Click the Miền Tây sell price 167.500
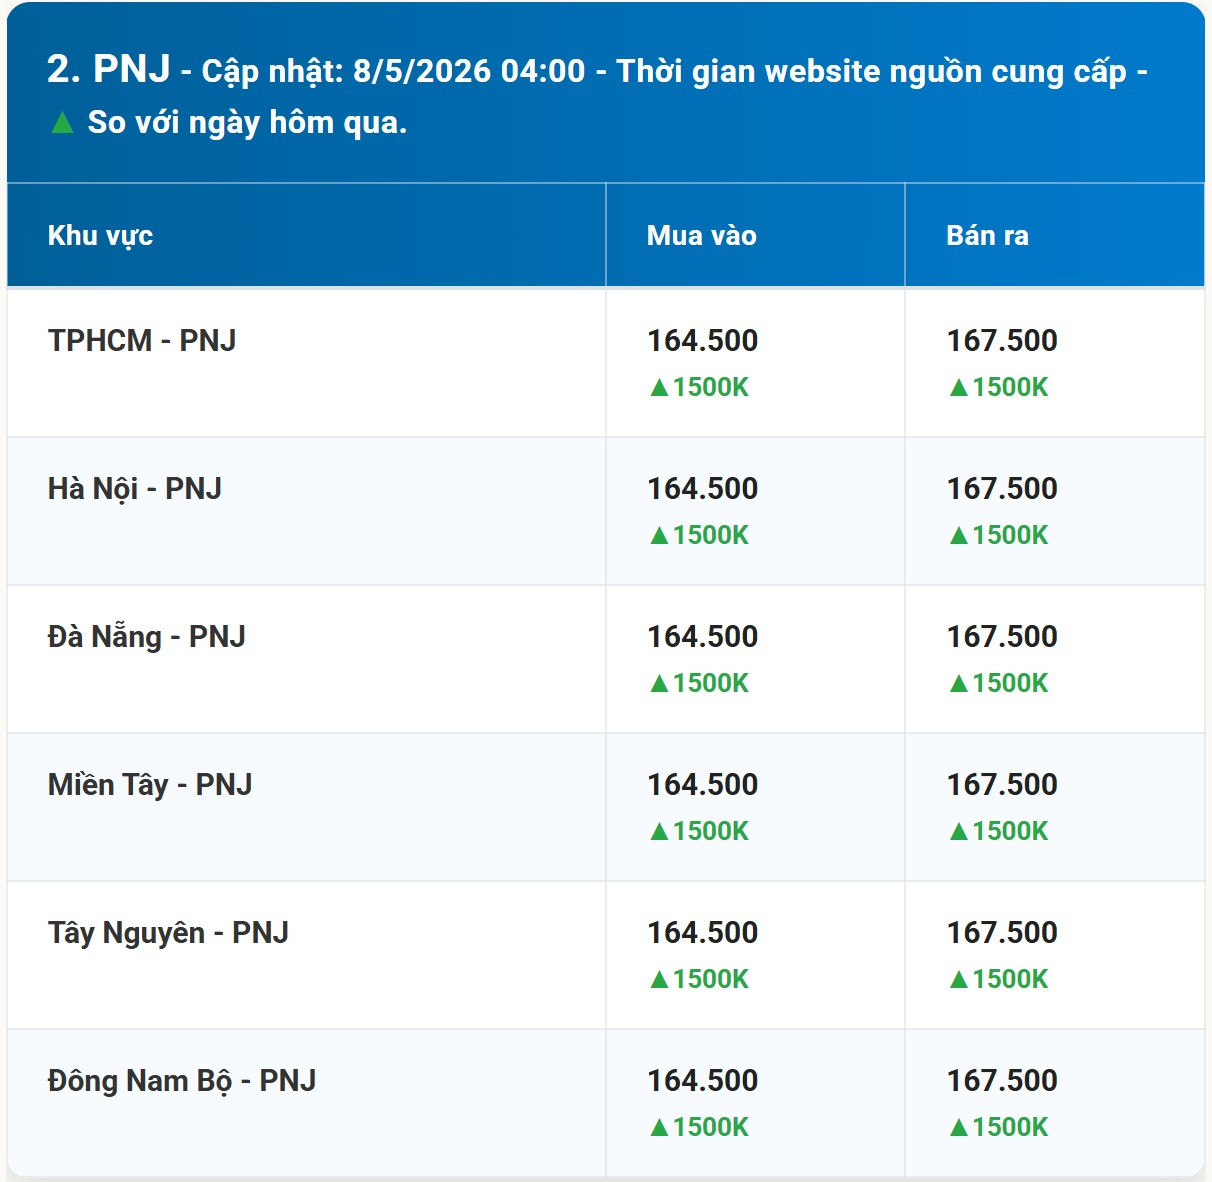Viewport: 1212px width, 1182px height. 1002,784
